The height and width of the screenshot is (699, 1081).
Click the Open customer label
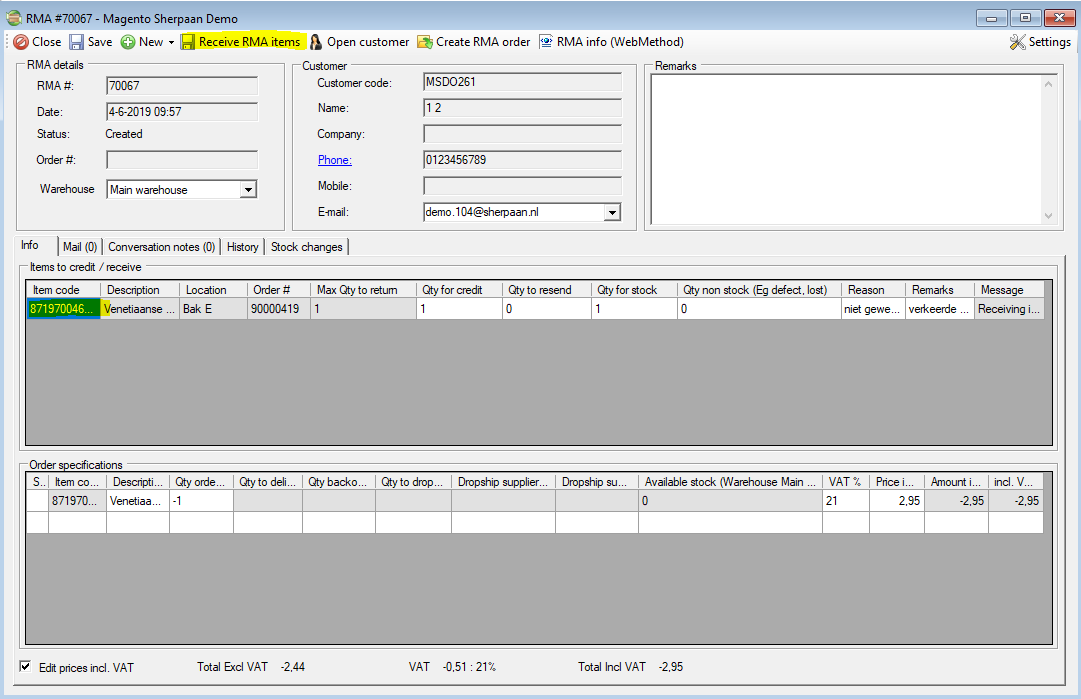coord(368,42)
